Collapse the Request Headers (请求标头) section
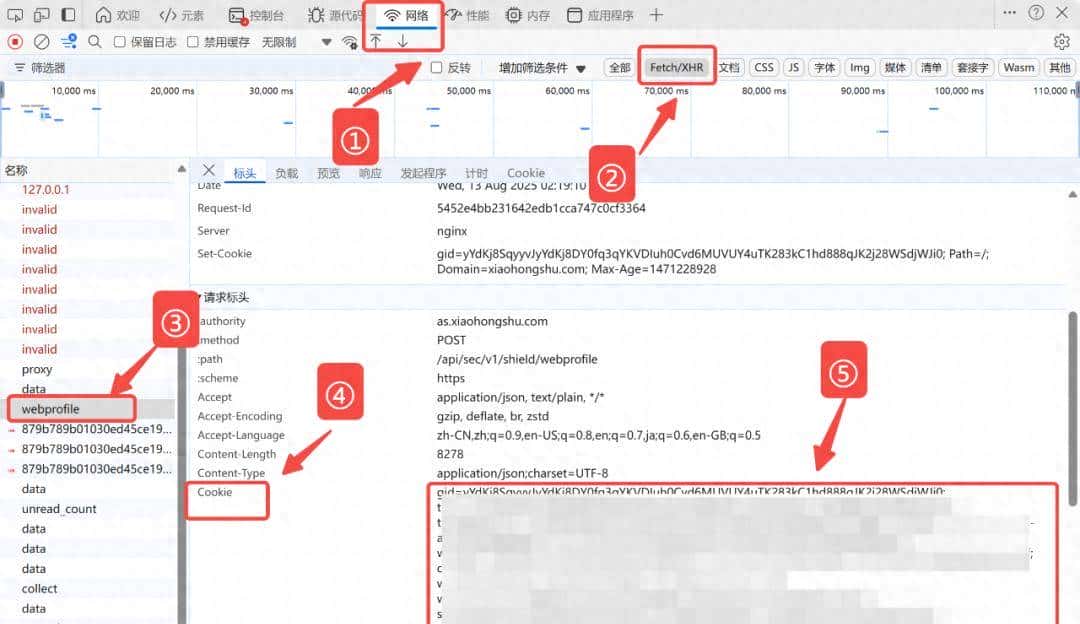The width and height of the screenshot is (1080, 624). coord(224,298)
